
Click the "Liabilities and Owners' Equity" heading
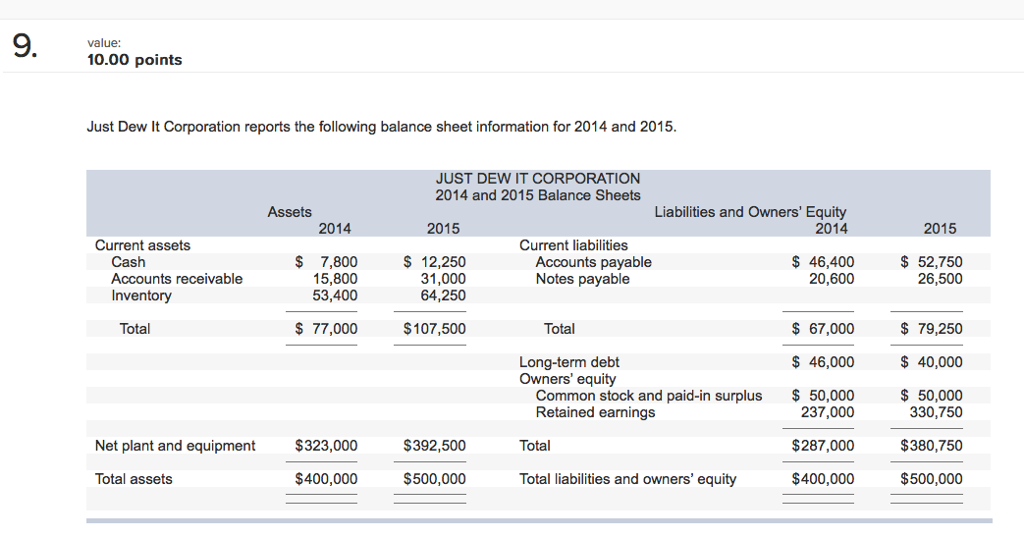coord(749,212)
